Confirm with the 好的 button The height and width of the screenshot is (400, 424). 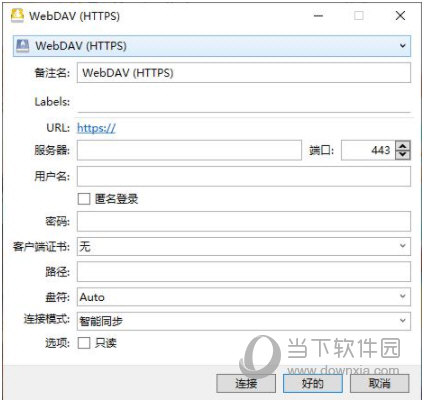tap(313, 383)
